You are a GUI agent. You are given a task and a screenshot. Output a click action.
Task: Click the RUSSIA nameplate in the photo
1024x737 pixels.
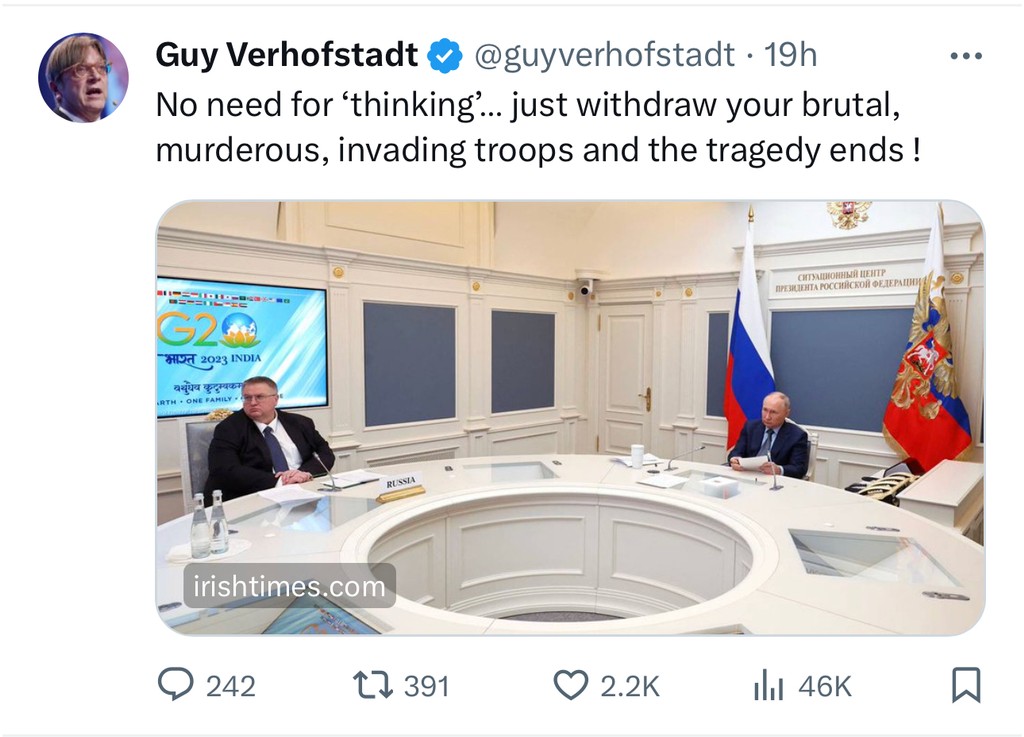tap(400, 485)
